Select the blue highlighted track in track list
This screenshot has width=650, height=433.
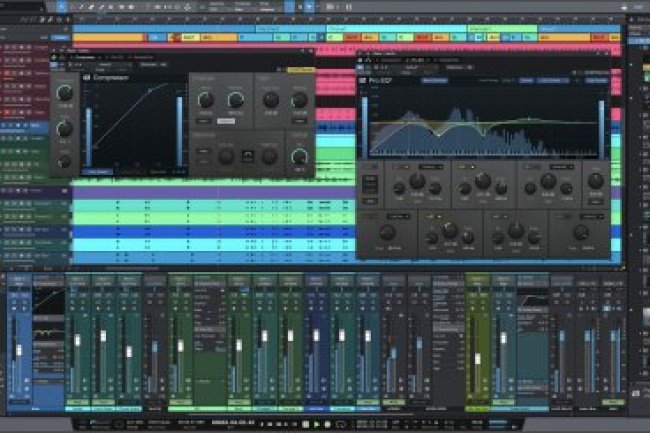pos(25,125)
